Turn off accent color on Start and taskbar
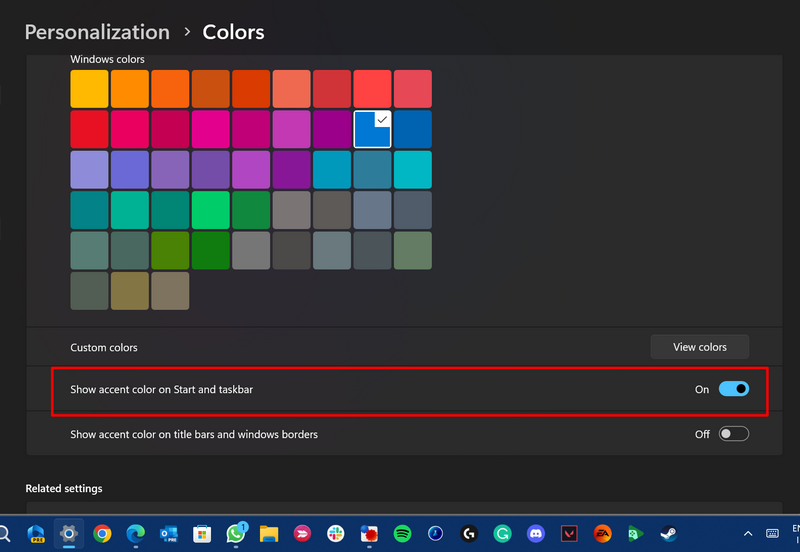The image size is (800, 552). (x=733, y=389)
